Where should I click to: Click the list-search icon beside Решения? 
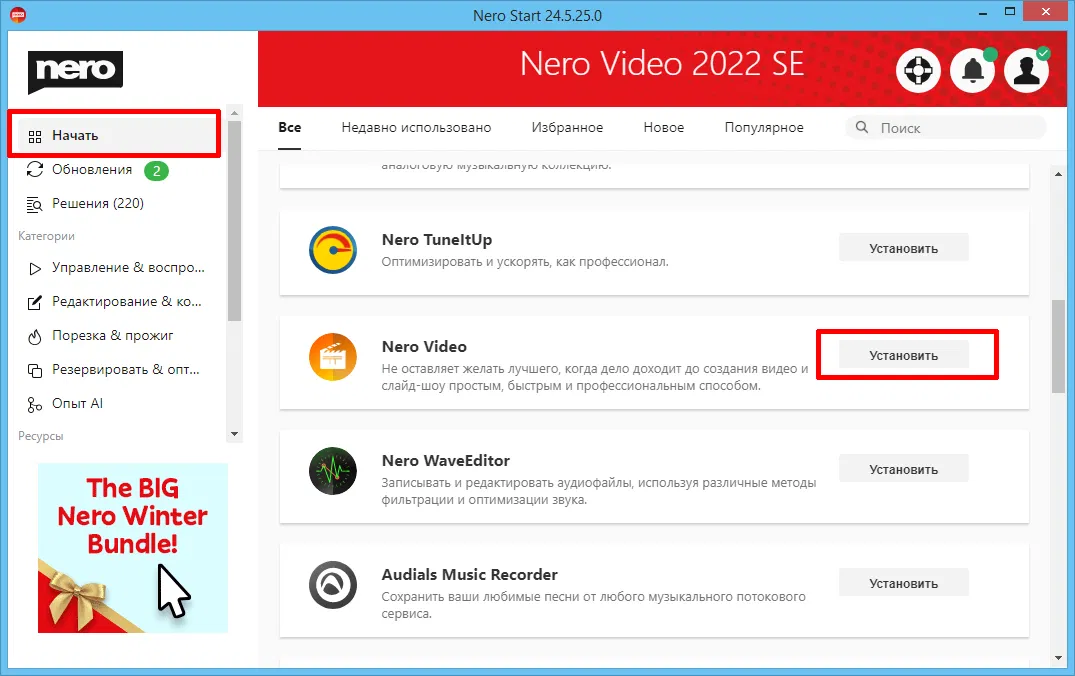(x=34, y=204)
